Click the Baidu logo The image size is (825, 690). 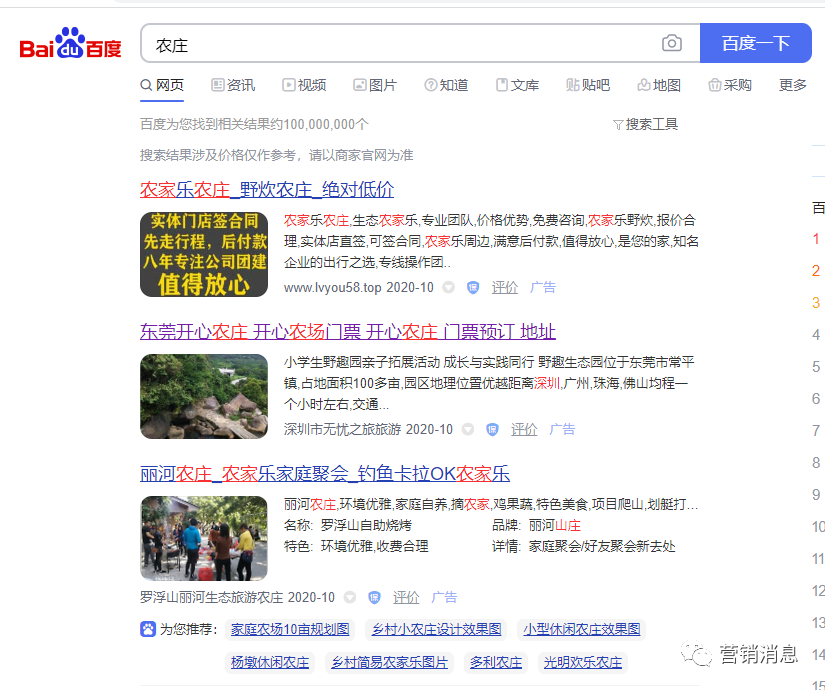tap(71, 43)
